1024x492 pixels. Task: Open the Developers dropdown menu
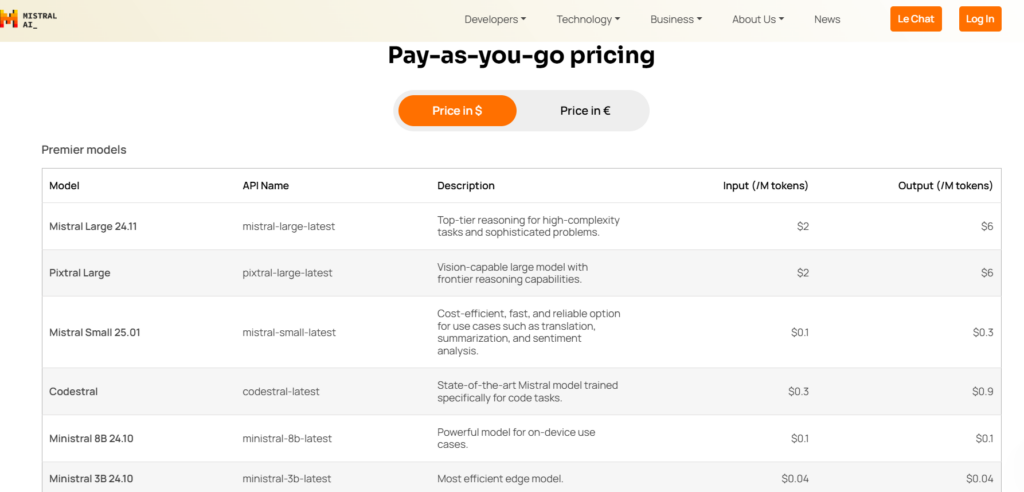495,20
